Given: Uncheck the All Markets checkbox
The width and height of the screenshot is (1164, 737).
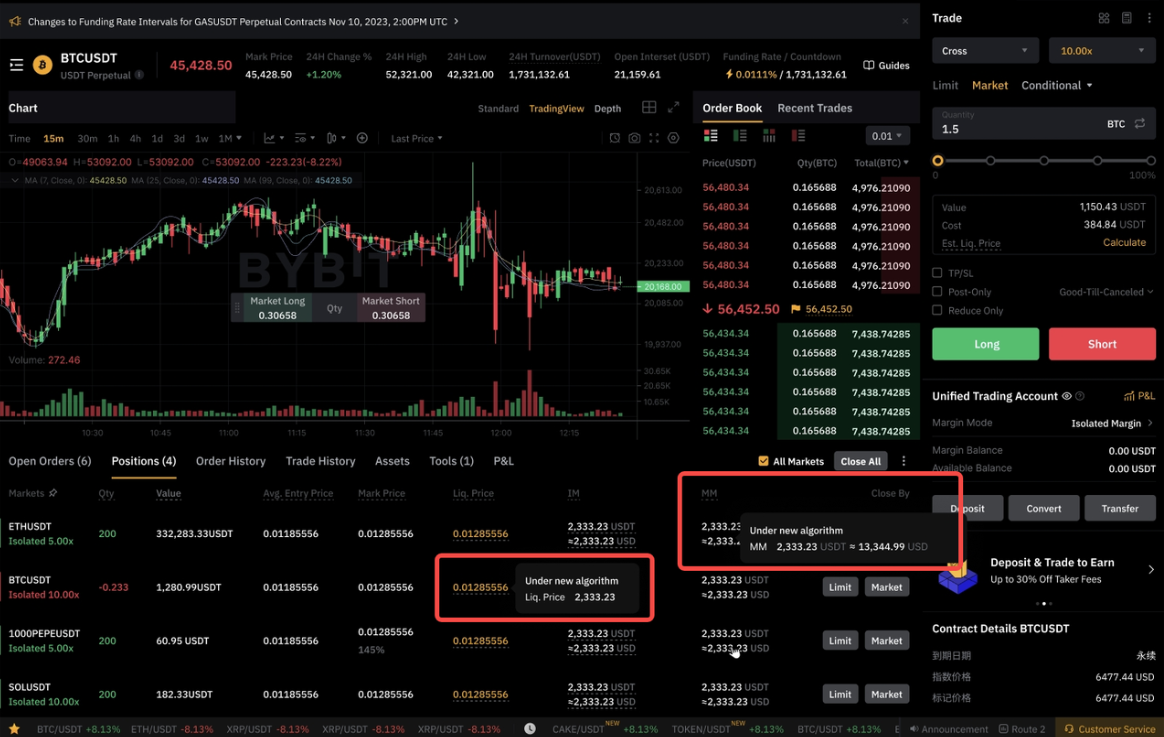Looking at the screenshot, I should coord(763,461).
